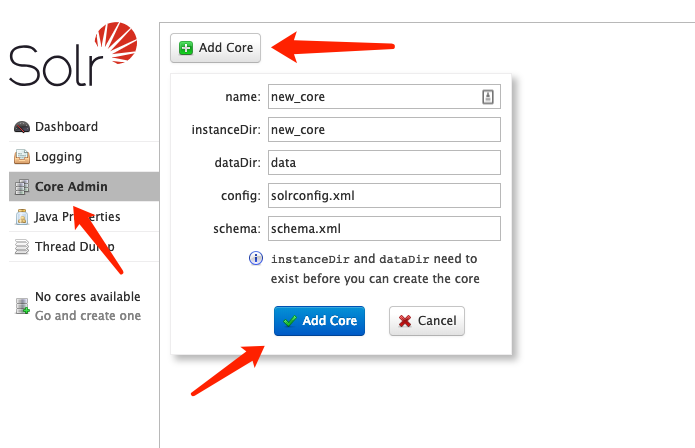Click the schema.xml input field
This screenshot has height=448, width=695.
click(384, 228)
